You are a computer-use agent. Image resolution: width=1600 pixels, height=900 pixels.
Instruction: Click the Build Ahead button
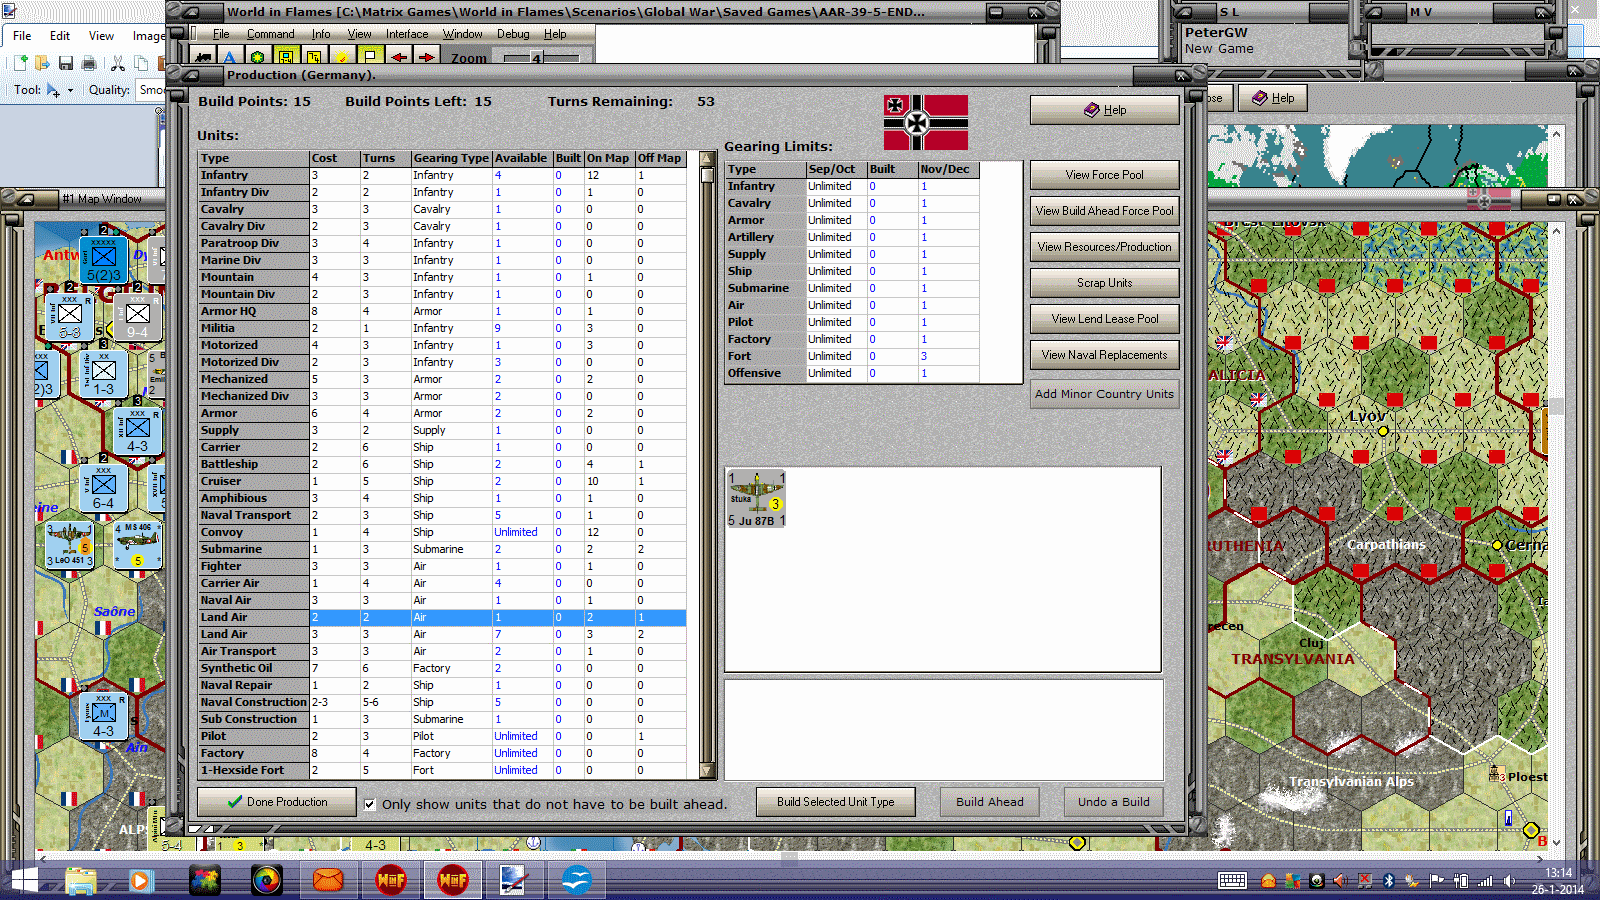coord(990,802)
